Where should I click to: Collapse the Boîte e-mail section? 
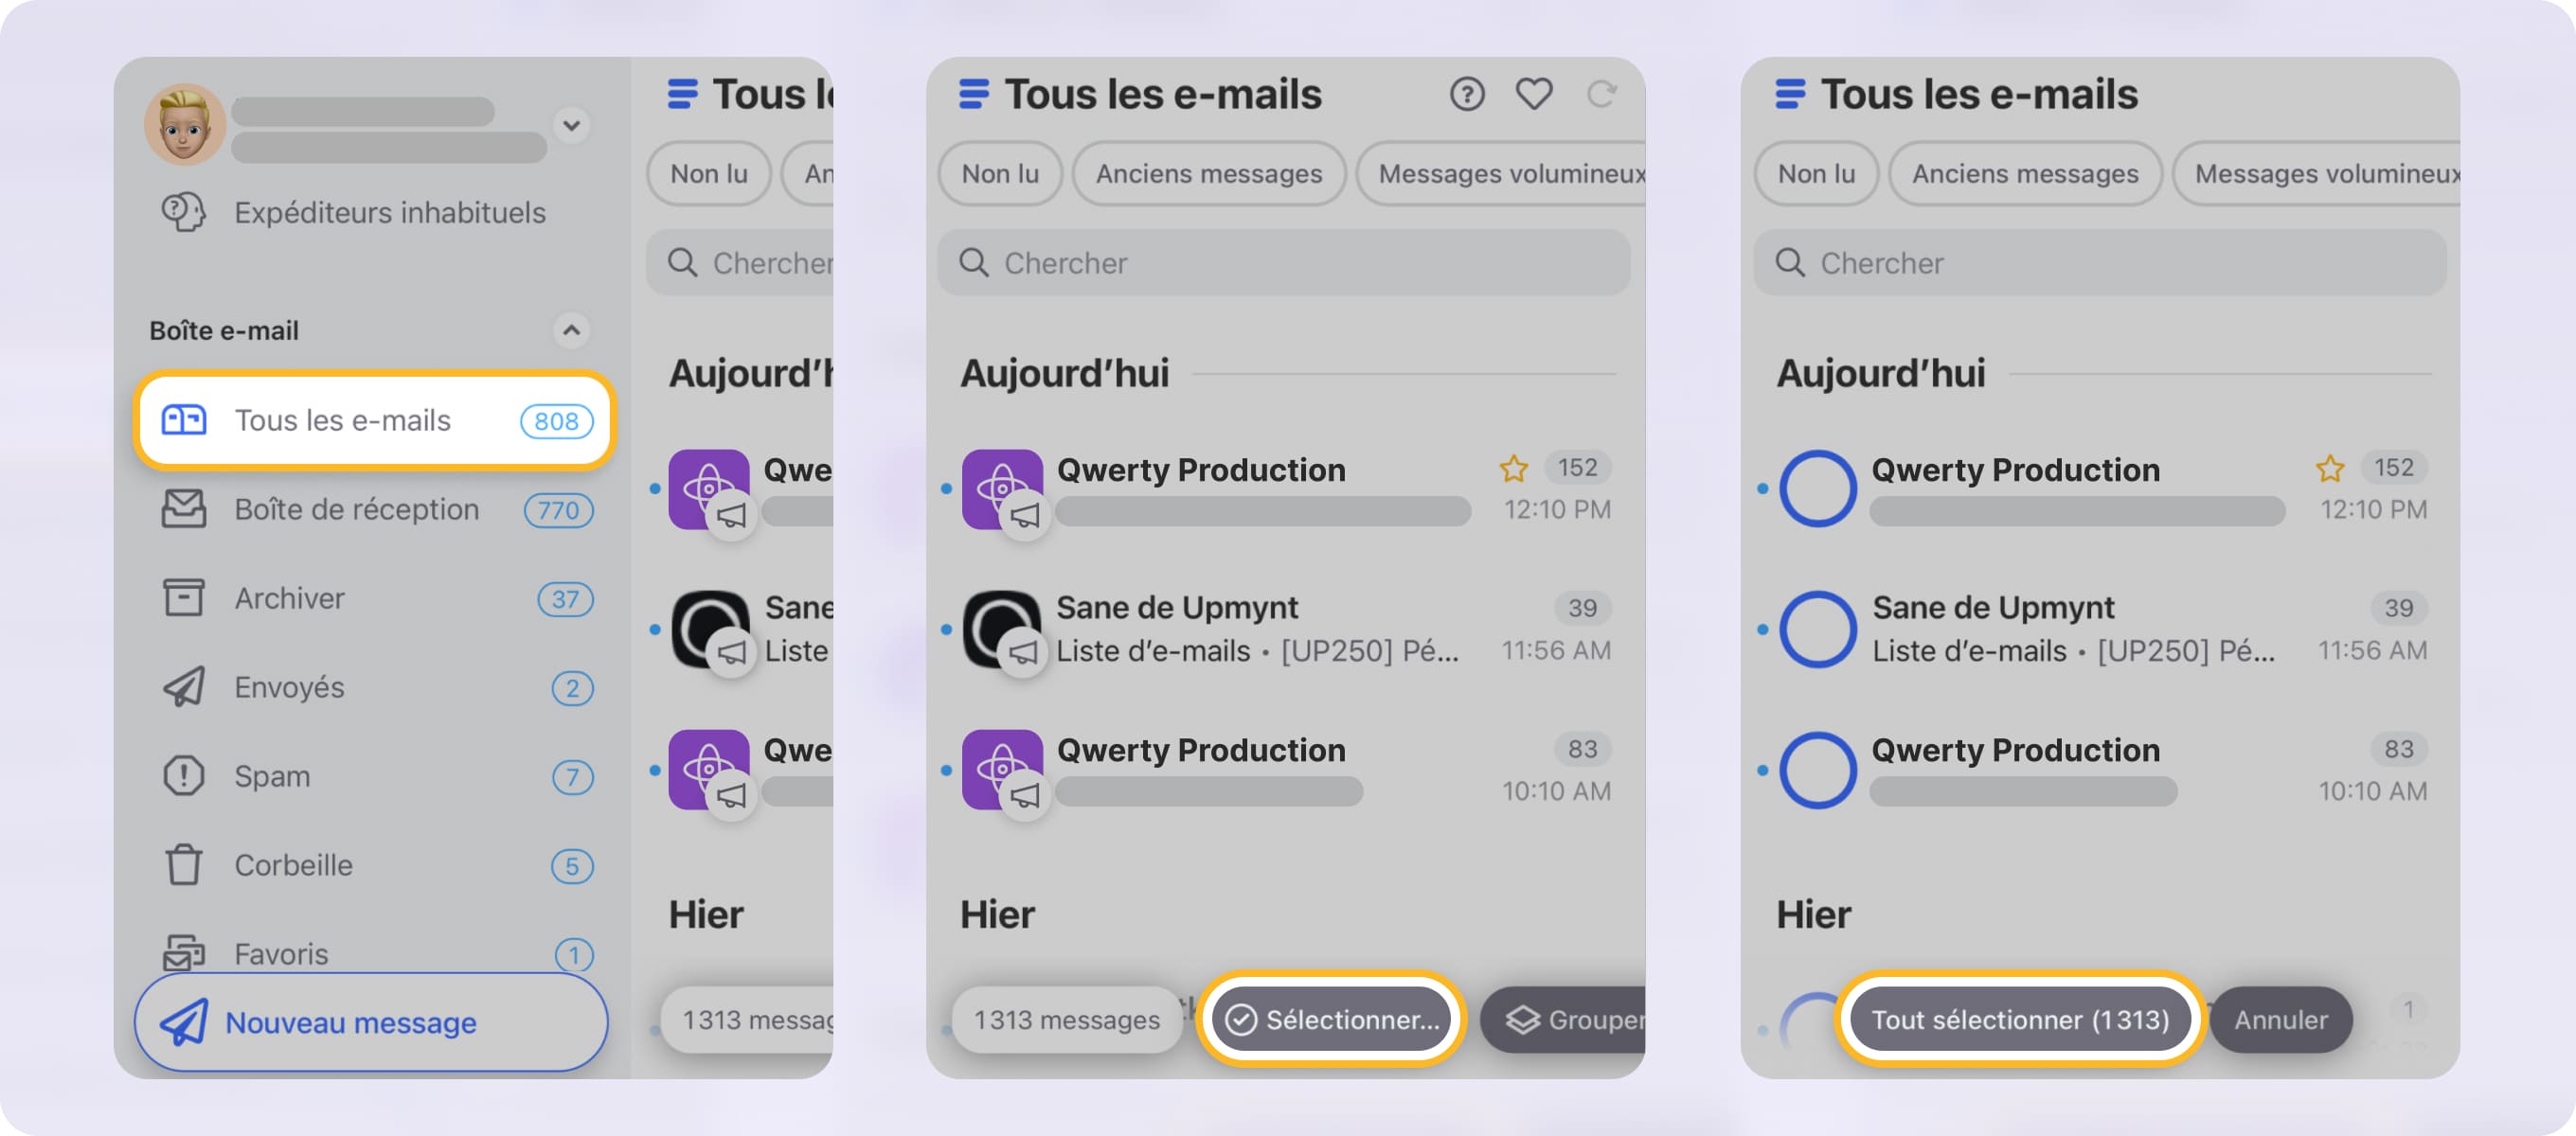(x=571, y=330)
